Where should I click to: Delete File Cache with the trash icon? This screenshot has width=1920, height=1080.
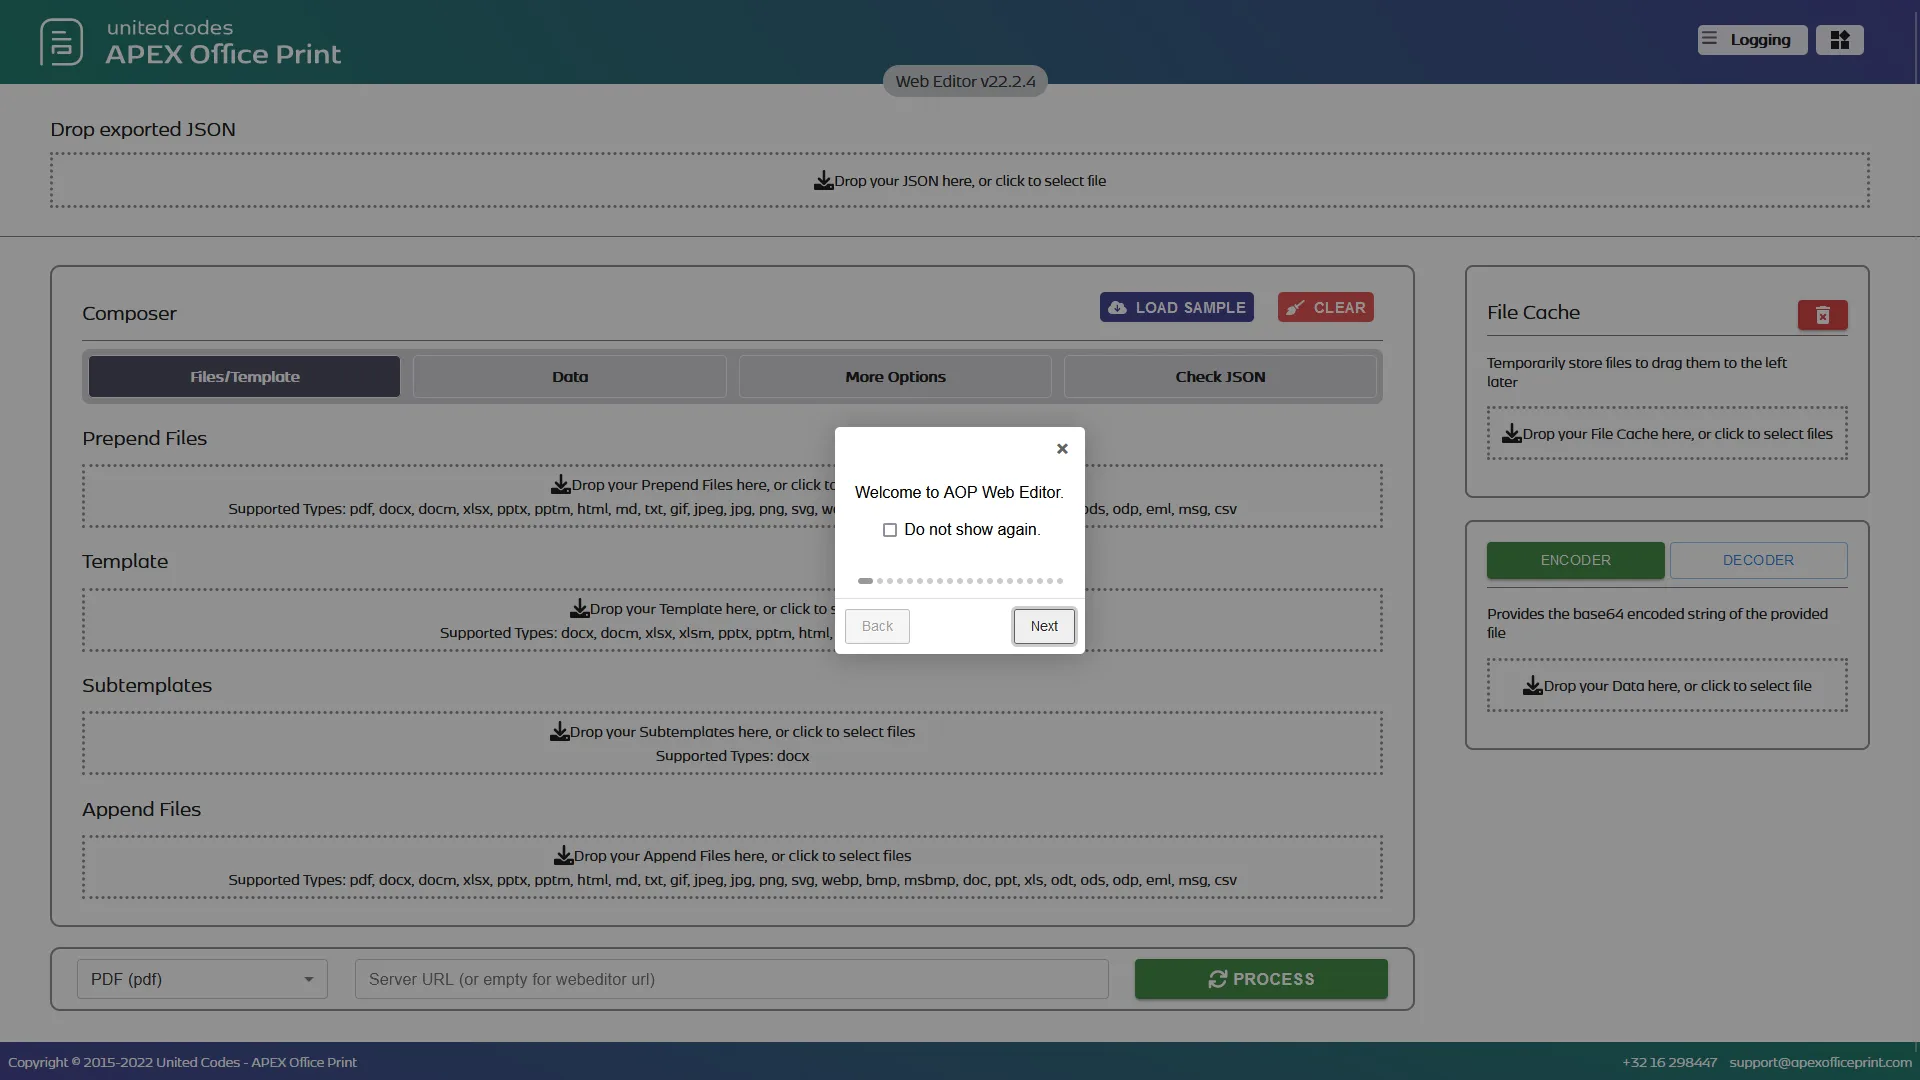pyautogui.click(x=1822, y=316)
